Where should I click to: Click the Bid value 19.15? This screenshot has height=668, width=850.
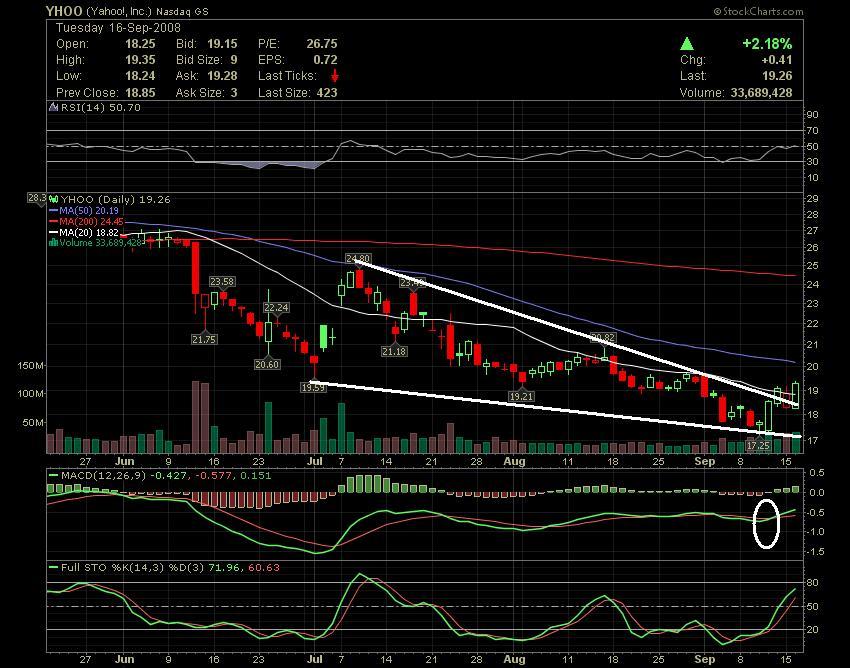(222, 44)
